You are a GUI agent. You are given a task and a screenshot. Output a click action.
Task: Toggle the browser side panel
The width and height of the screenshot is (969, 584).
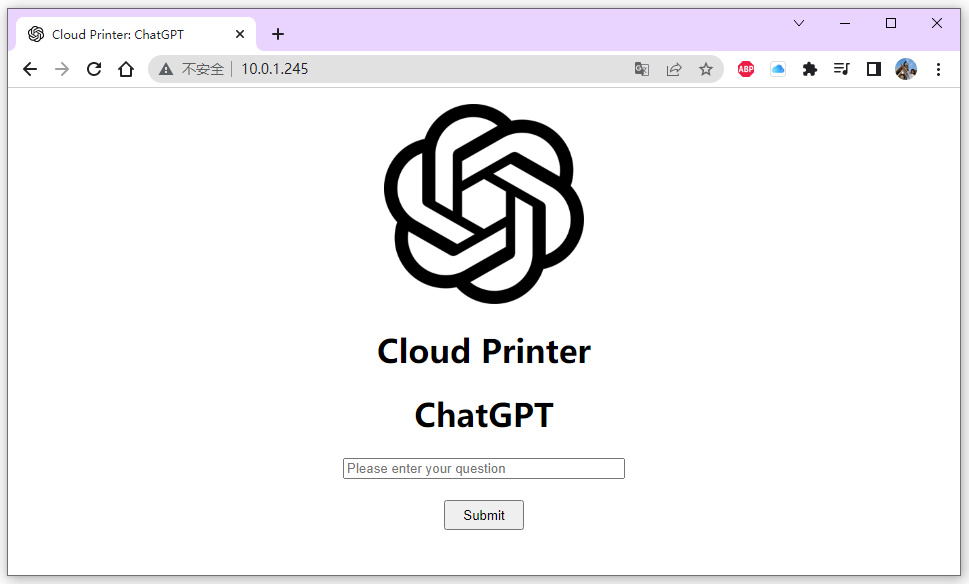click(874, 69)
